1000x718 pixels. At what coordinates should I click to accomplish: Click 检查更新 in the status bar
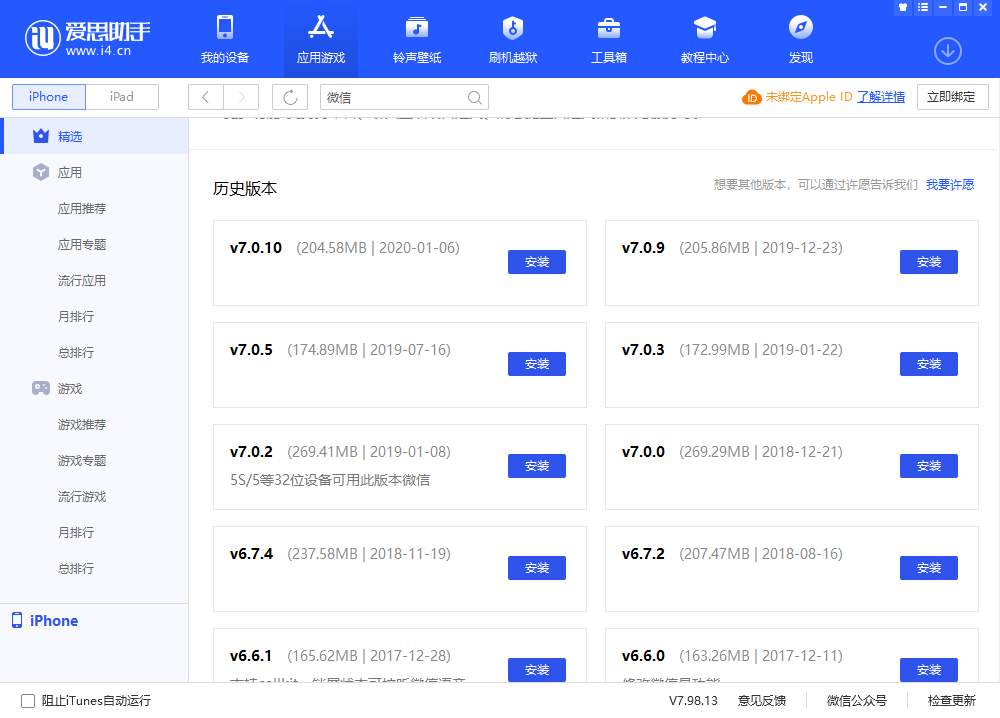point(952,701)
